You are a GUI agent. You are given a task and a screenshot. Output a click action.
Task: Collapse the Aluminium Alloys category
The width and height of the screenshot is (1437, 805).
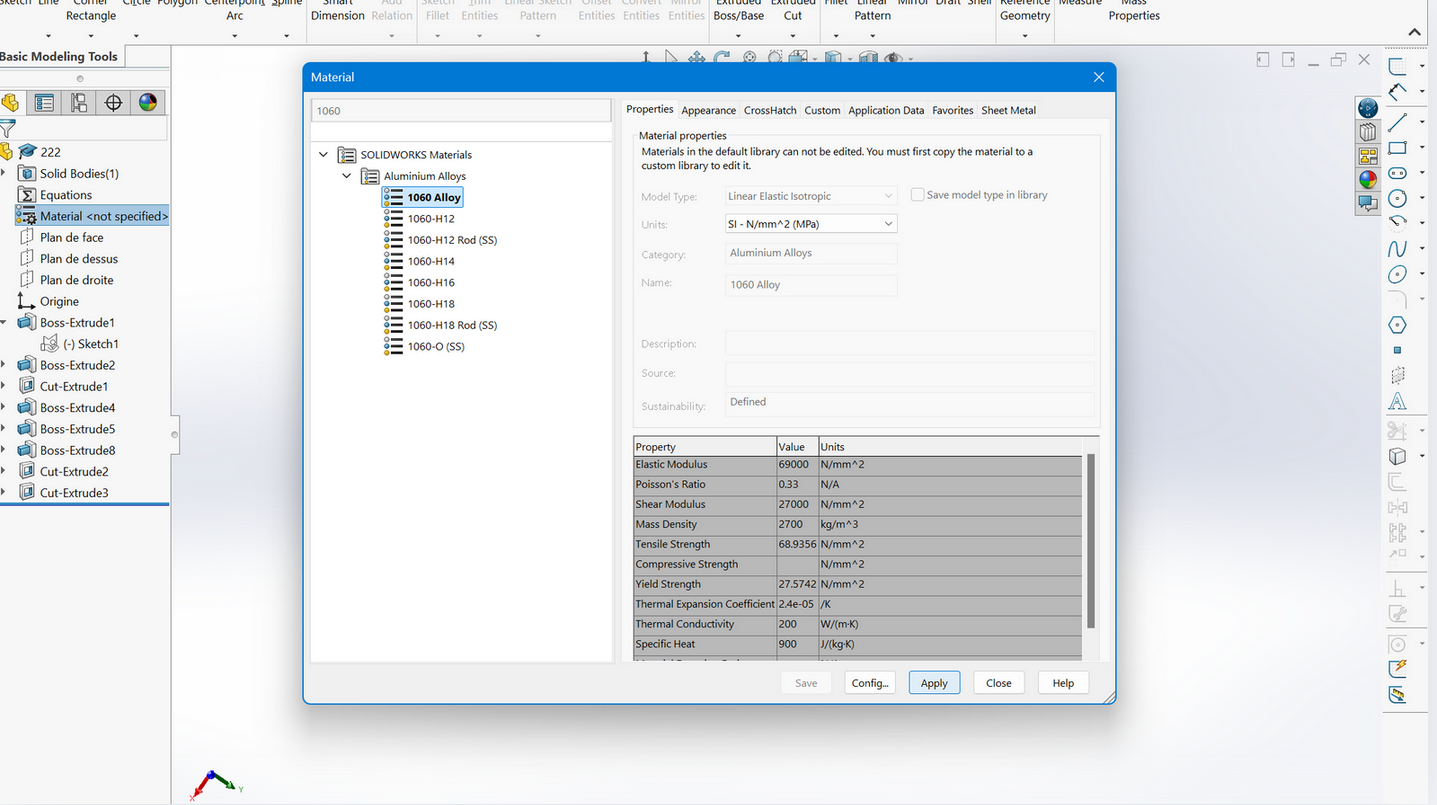347,176
